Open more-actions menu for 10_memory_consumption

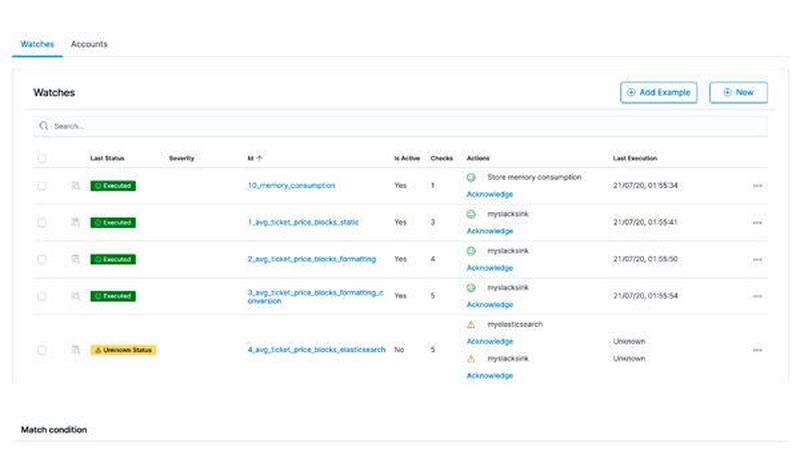pyautogui.click(x=757, y=186)
